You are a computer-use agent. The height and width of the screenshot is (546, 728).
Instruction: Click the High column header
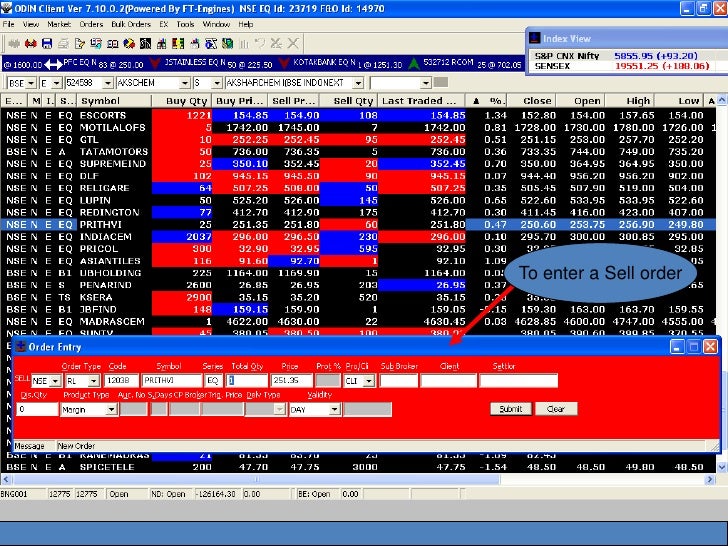630,101
